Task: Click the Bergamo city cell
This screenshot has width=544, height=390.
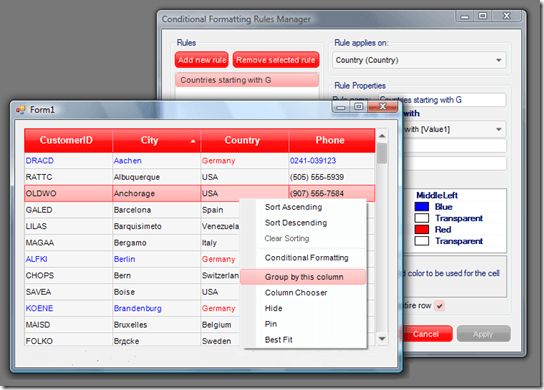Action: pyautogui.click(x=156, y=243)
